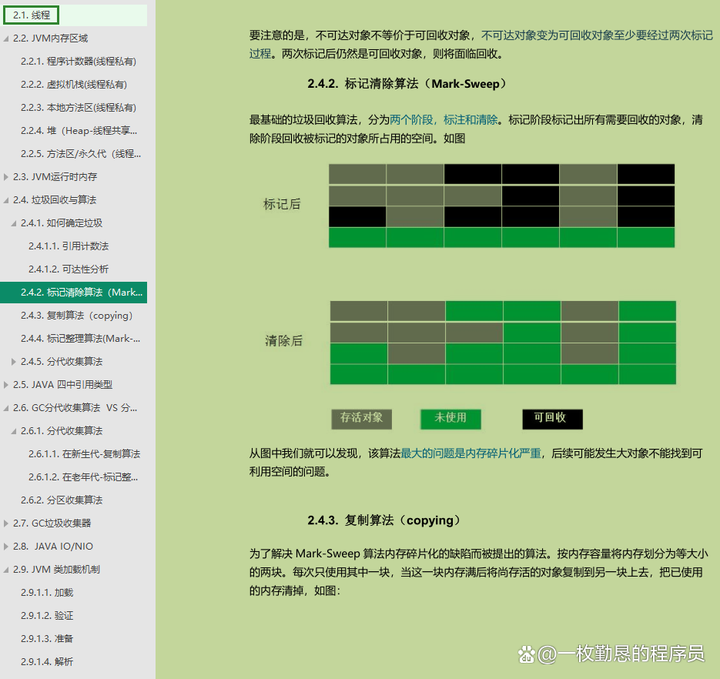Image resolution: width=720 pixels, height=679 pixels.
Task: Select 2.9.1.1. 加载 entry
Action: point(47,593)
